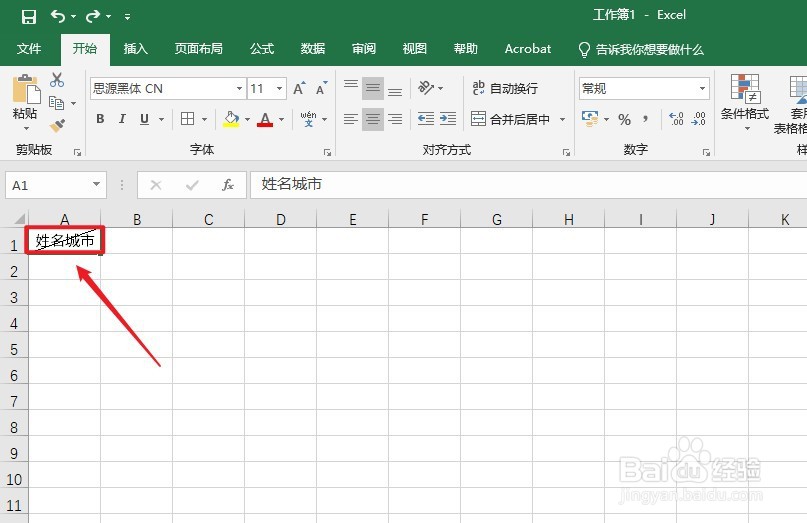The height and width of the screenshot is (523, 807).
Task: Decrease decimal places
Action: 698,119
